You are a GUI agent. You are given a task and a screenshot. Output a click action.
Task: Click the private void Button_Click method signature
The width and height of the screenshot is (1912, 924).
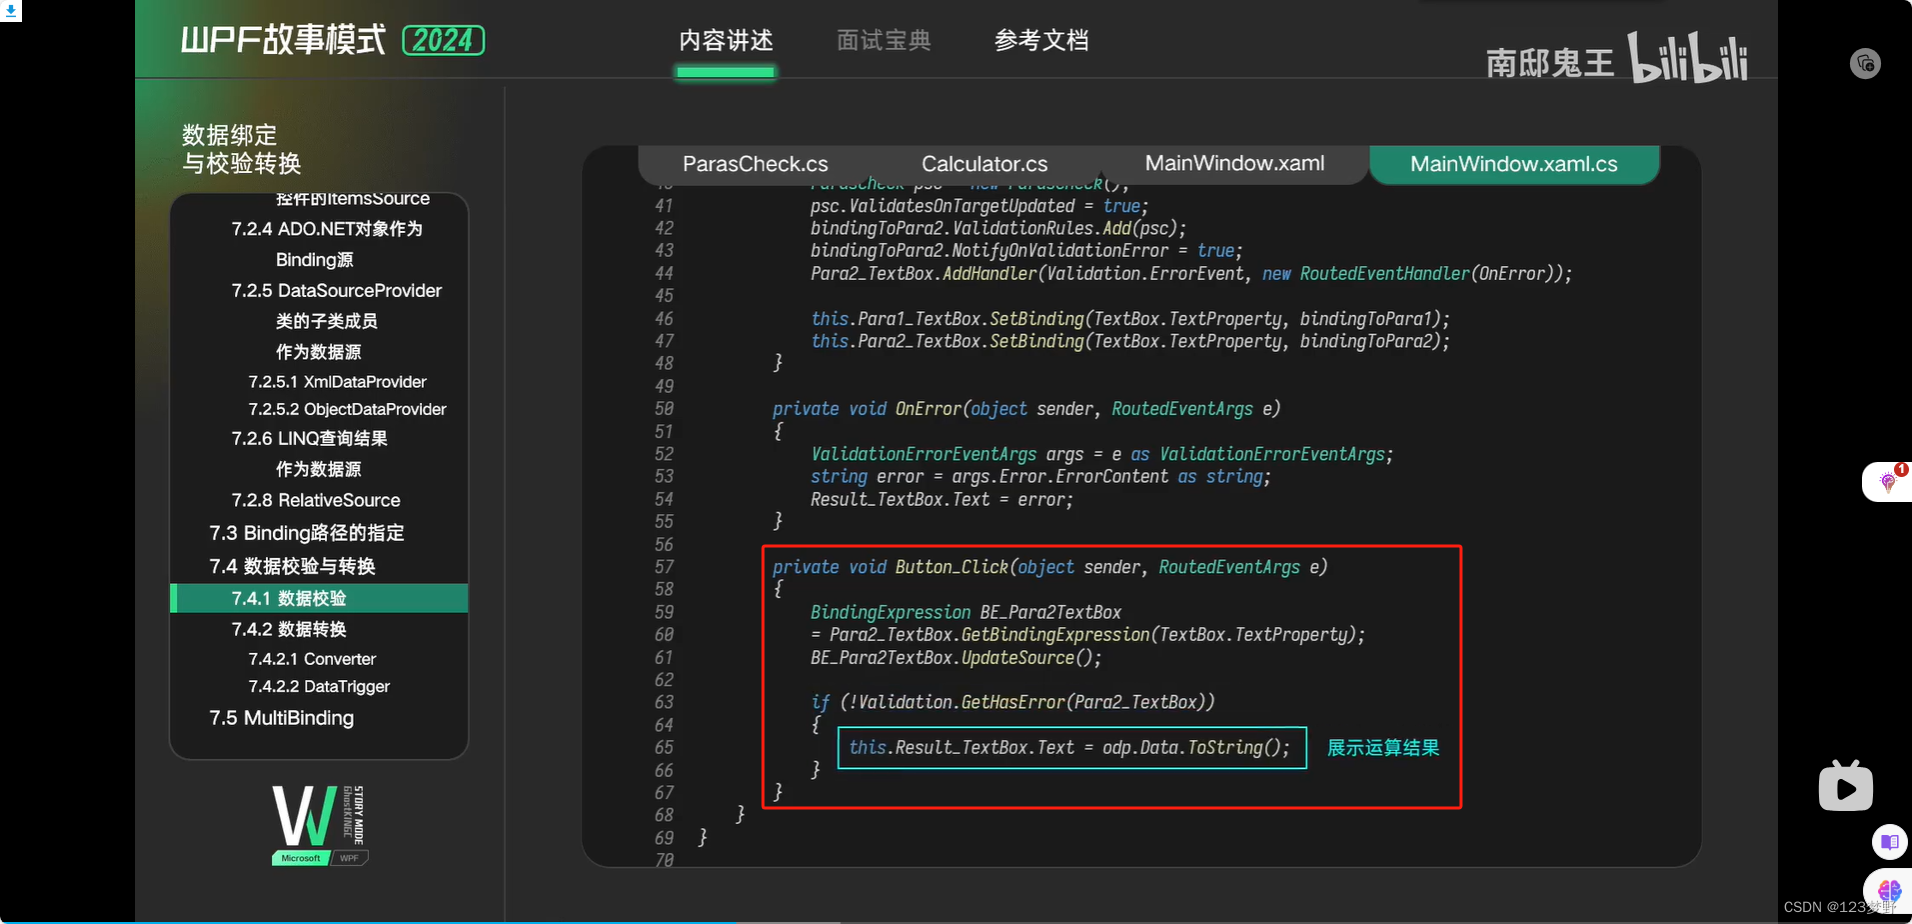(1050, 567)
